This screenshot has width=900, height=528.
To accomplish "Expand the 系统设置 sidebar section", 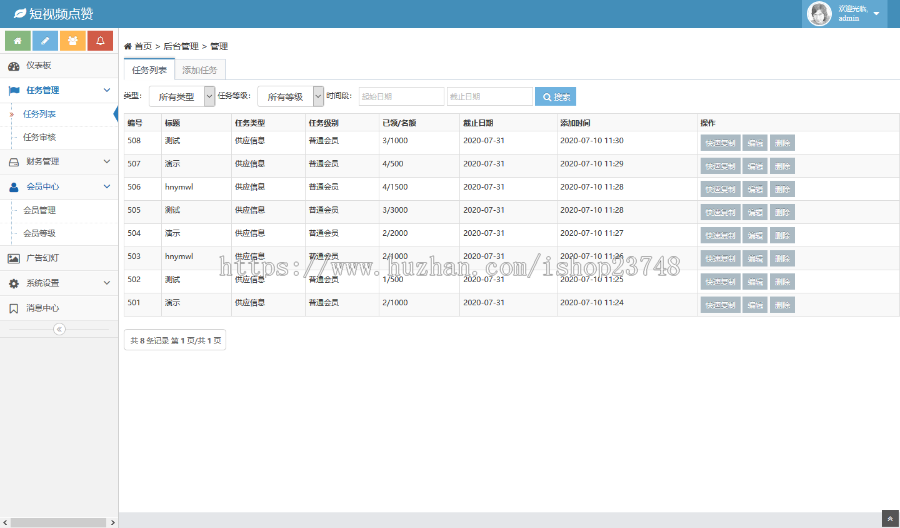I will click(58, 283).
